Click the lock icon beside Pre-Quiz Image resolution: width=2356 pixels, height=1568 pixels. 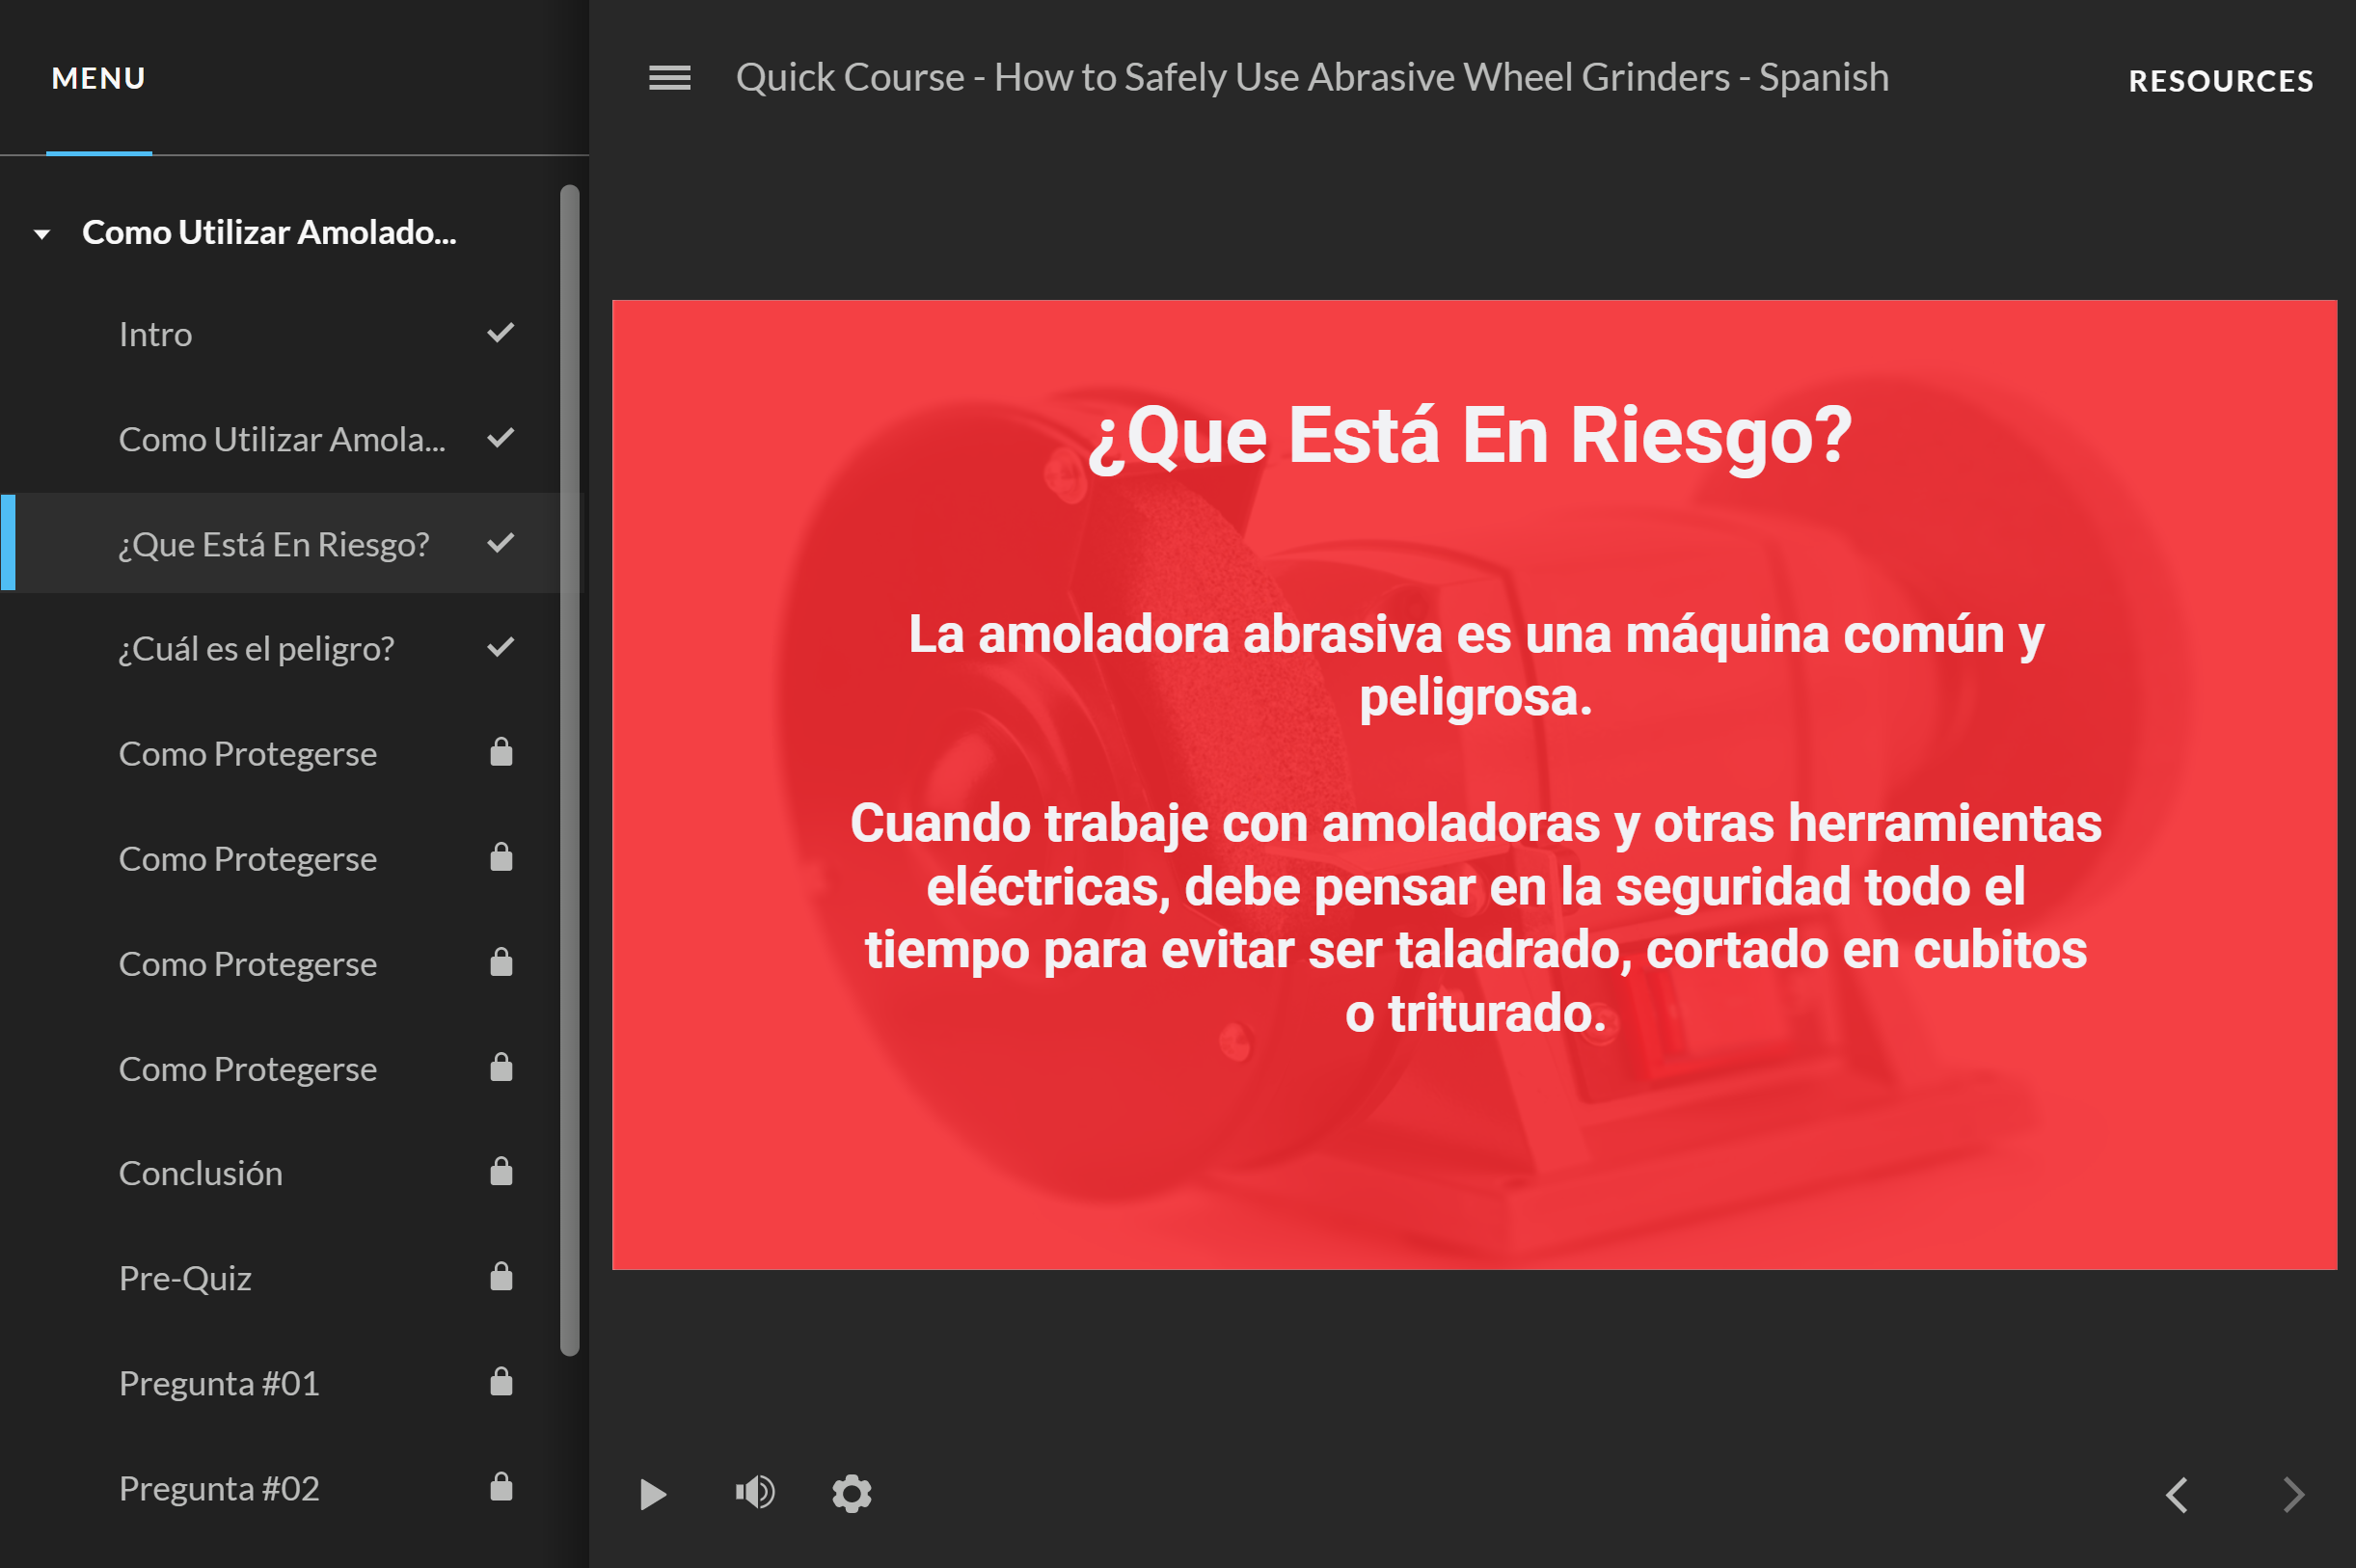click(501, 1276)
